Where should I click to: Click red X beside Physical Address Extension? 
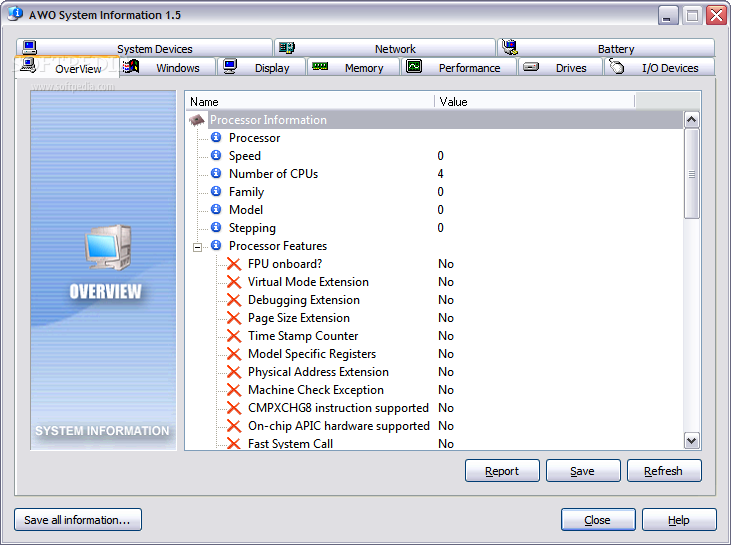(x=234, y=372)
